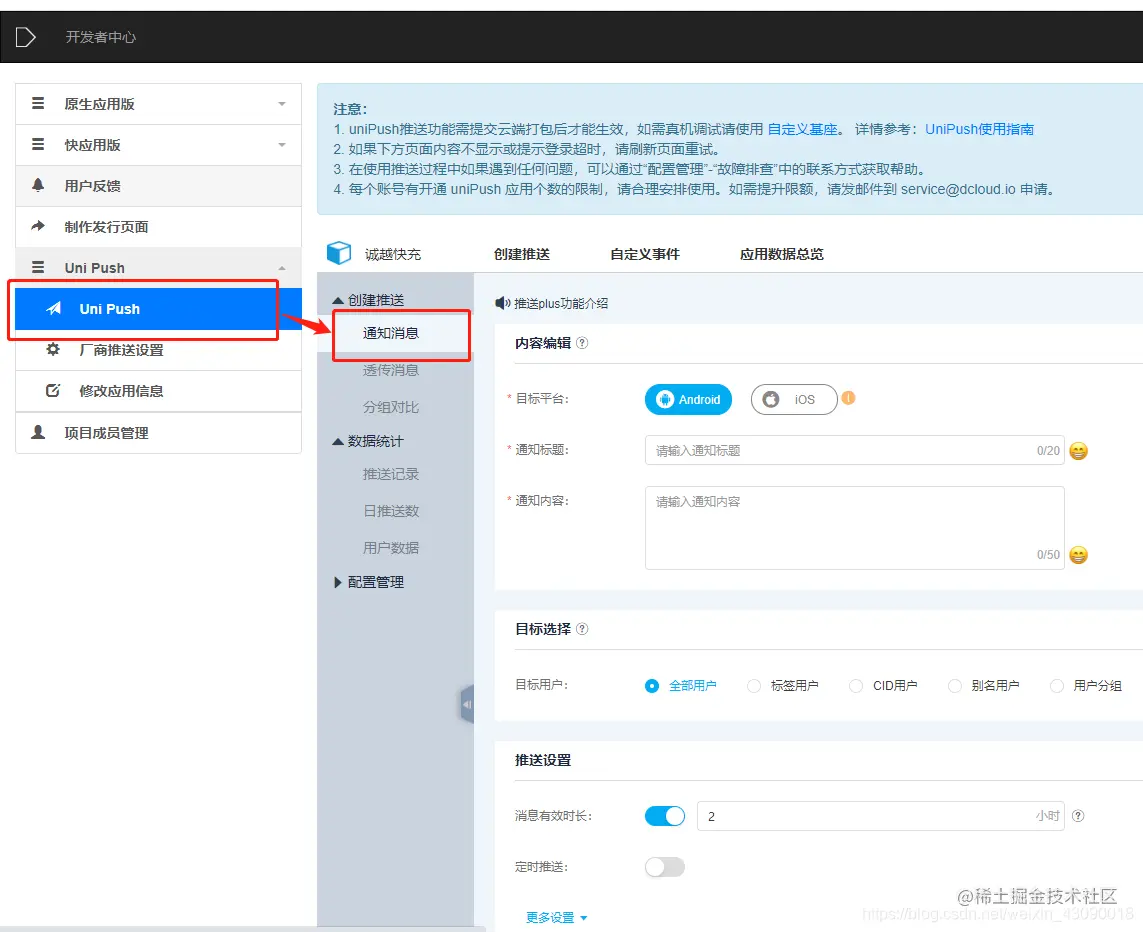
Task: Collapse the Uni Push section arrow
Action: tap(282, 268)
